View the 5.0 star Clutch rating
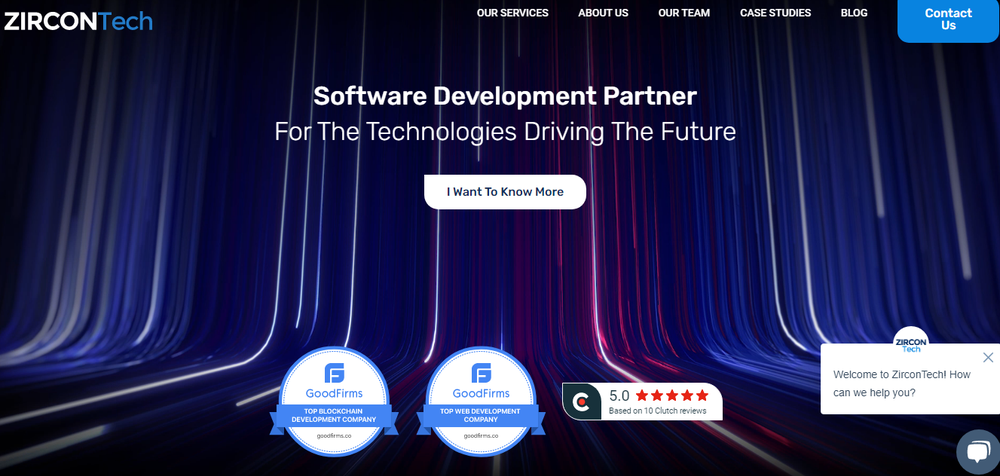 click(659, 395)
